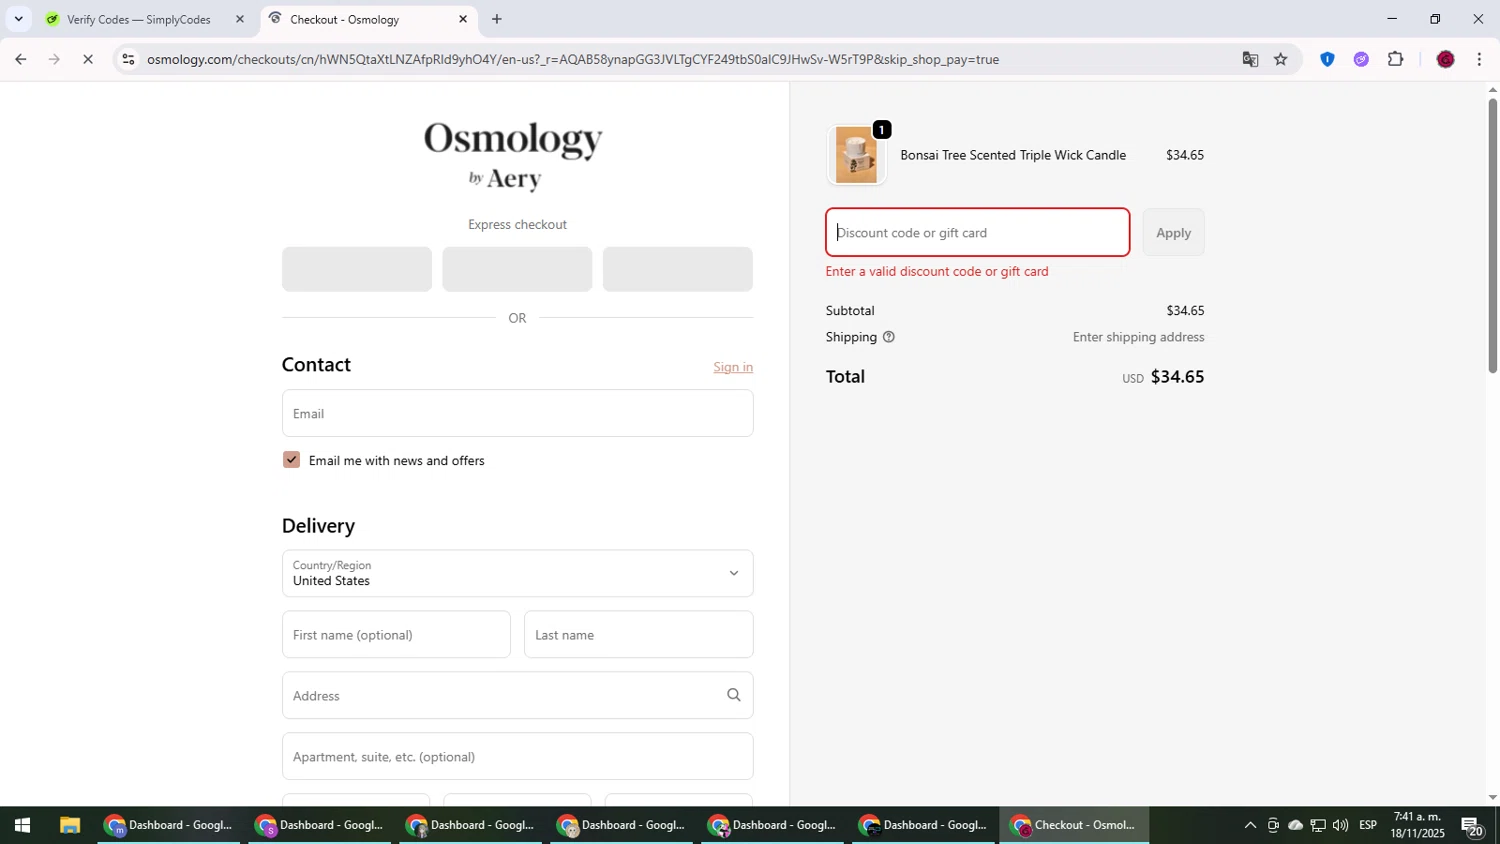
Task: Toggle Email me with news and offers
Action: pos(291,460)
